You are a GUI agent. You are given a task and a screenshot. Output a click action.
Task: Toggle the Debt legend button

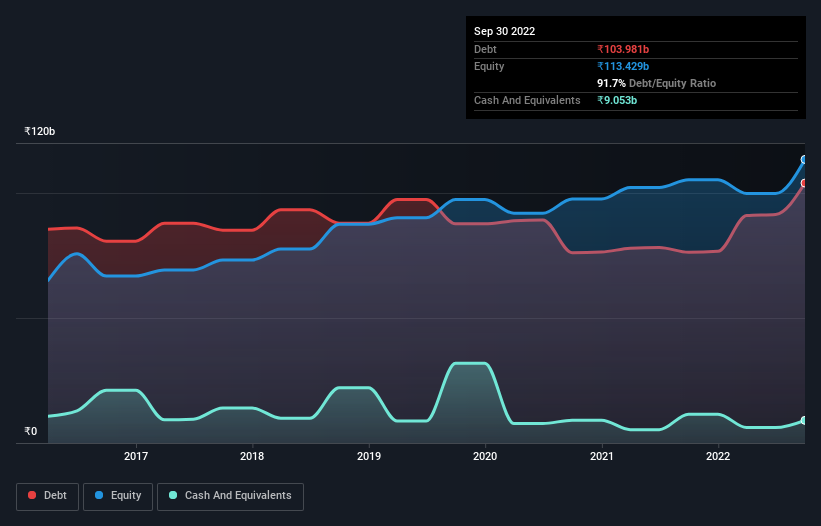point(47,496)
